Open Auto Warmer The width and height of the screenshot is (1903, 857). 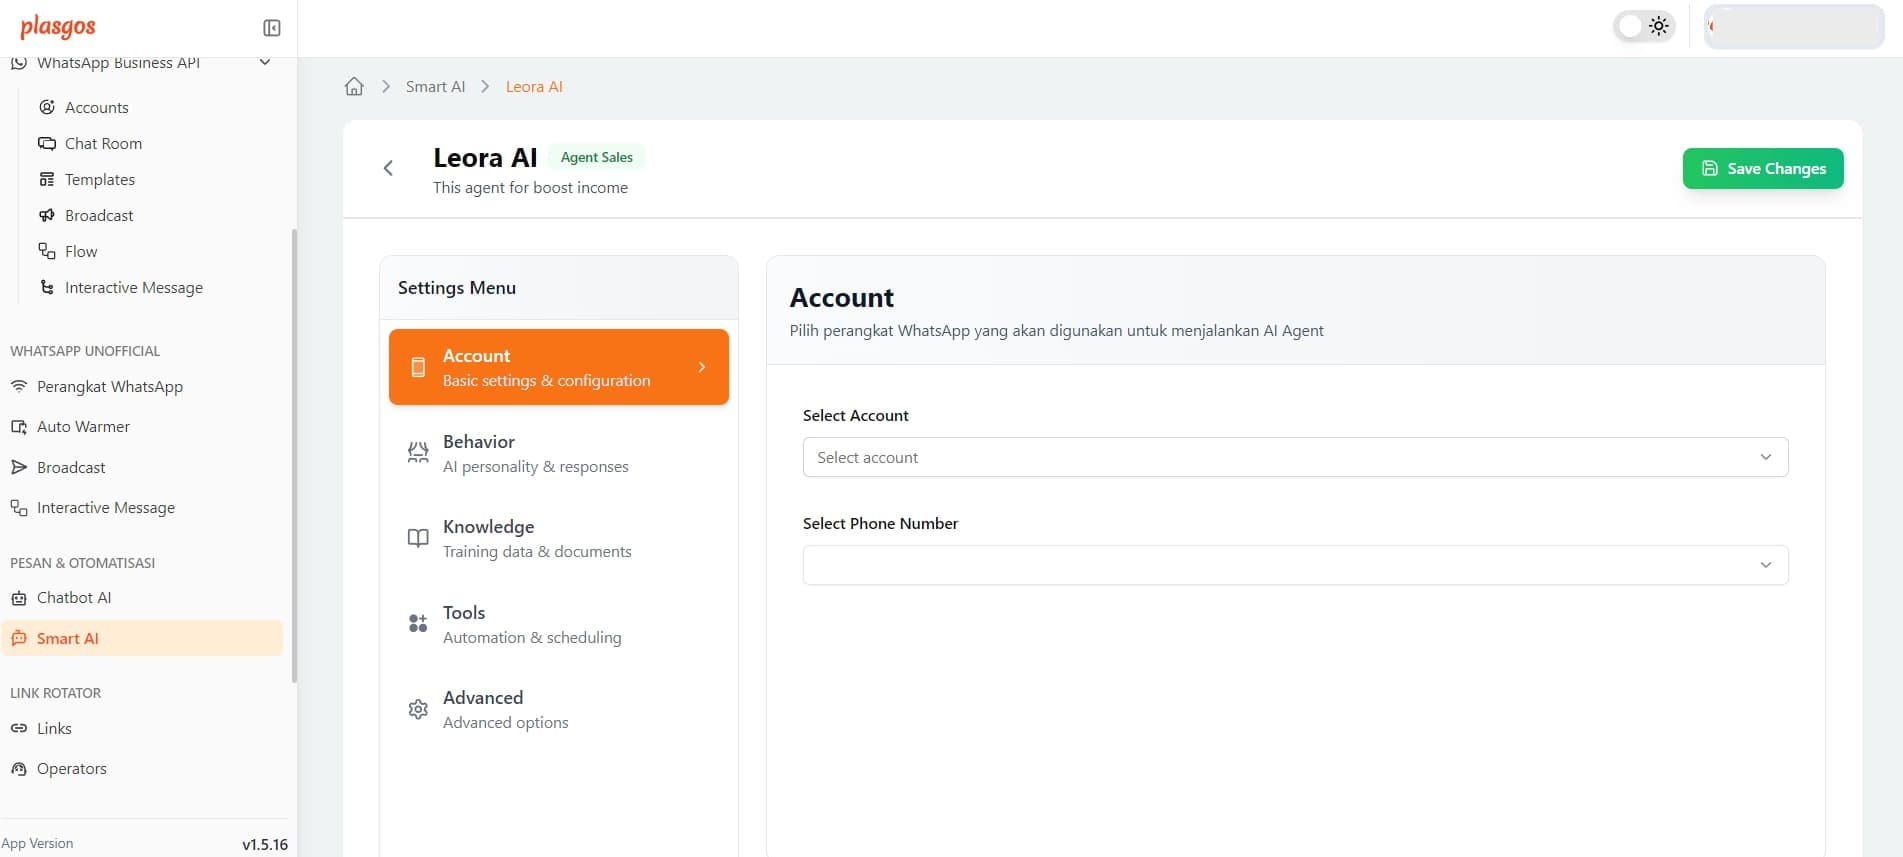point(83,426)
